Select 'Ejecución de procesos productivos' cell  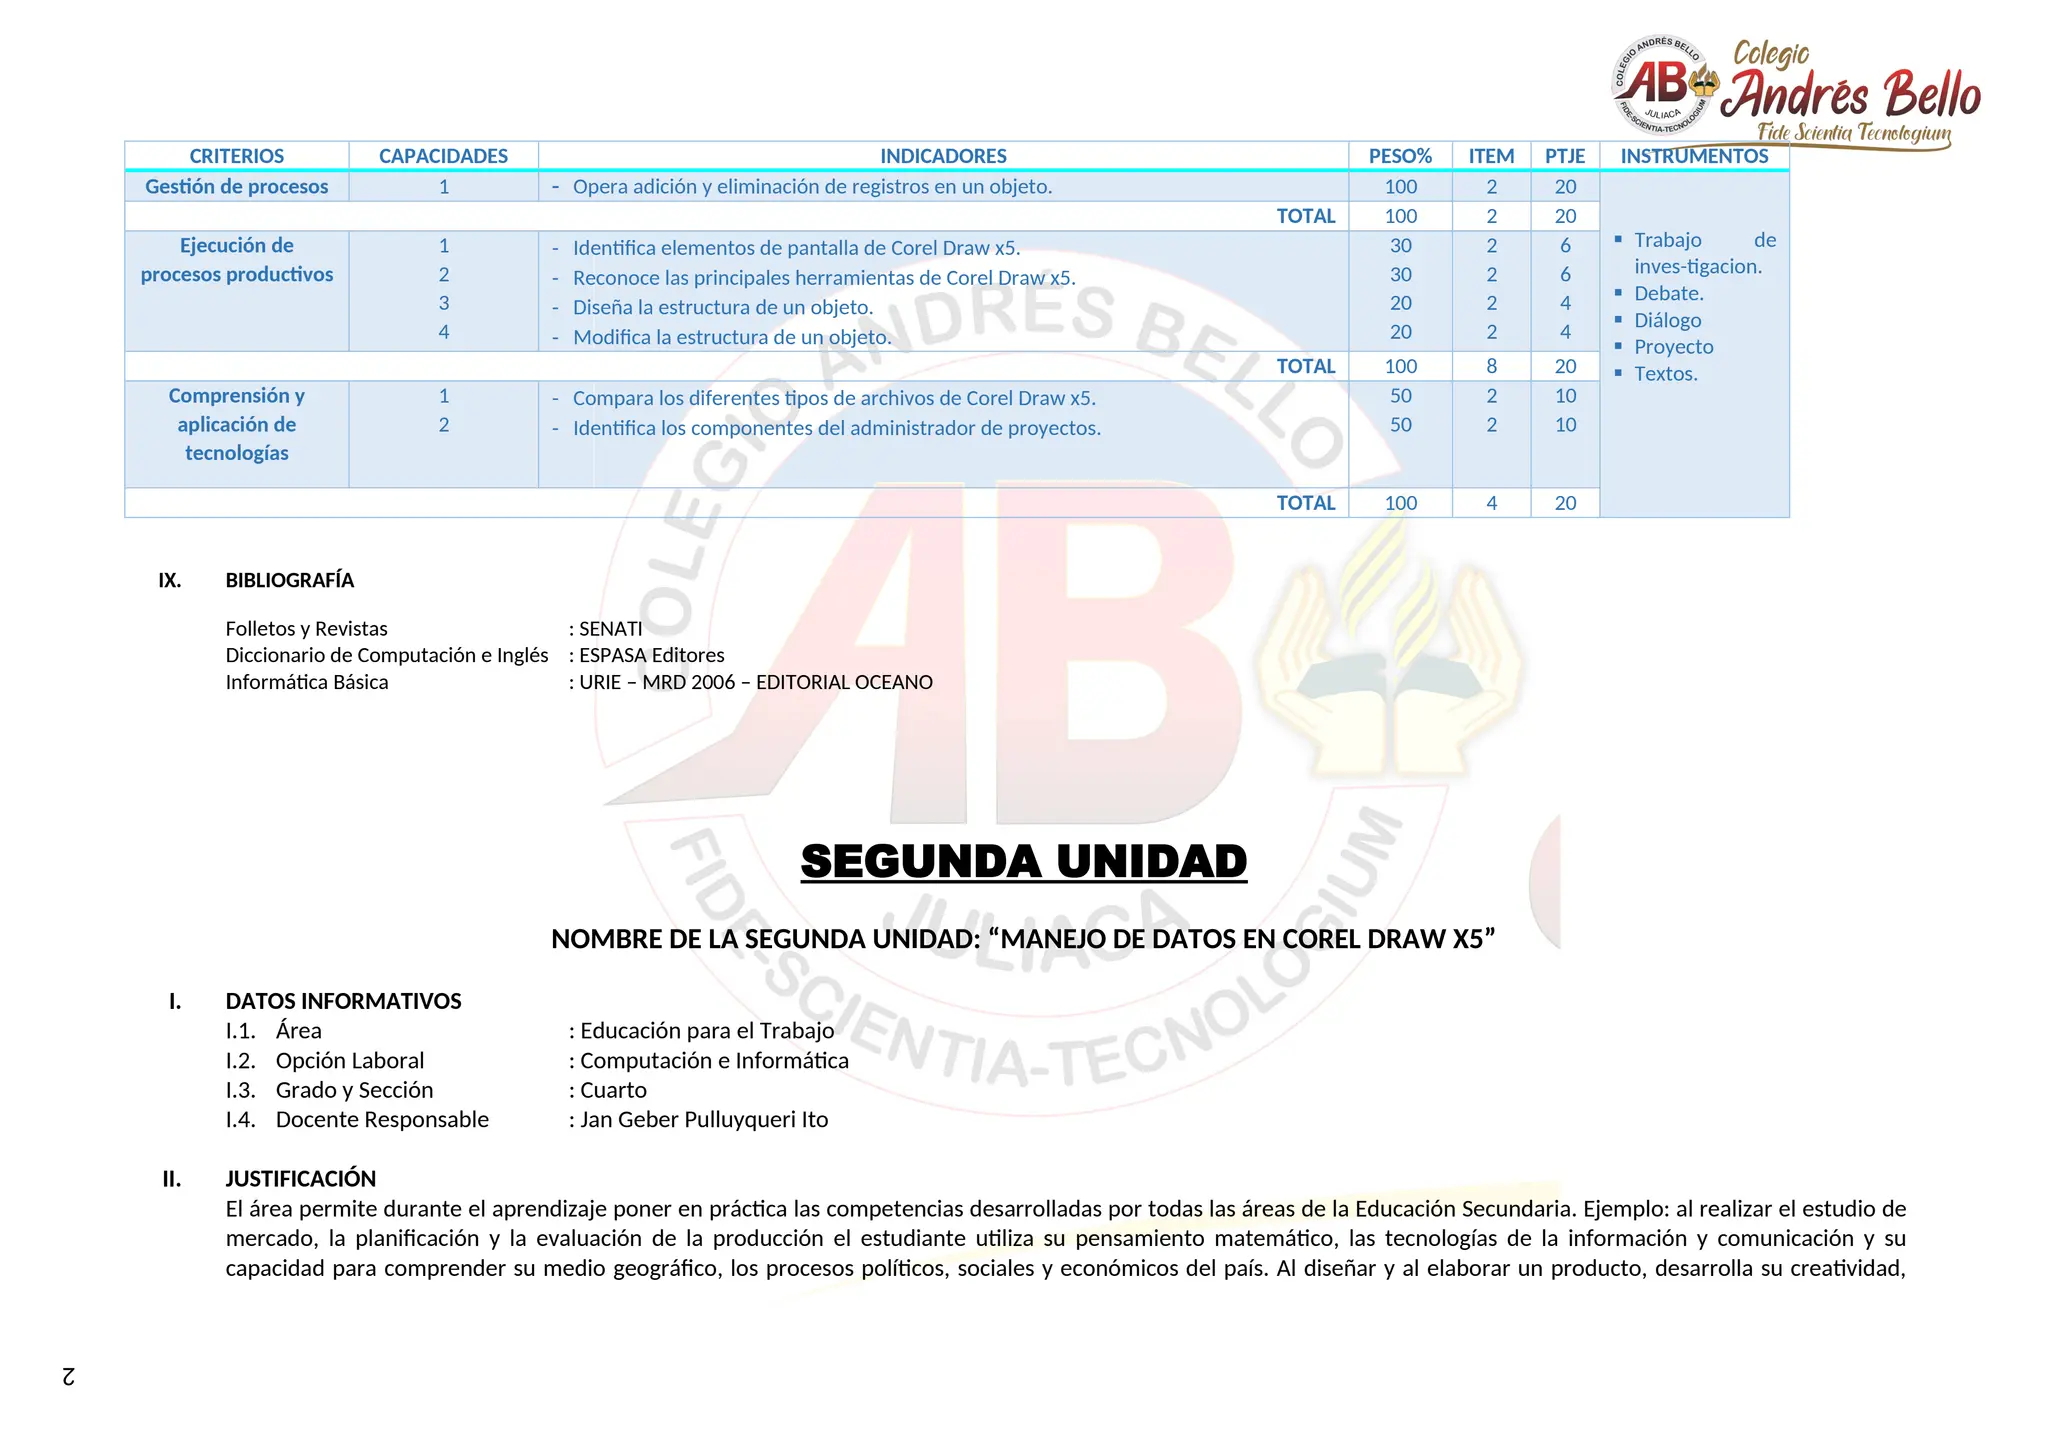(237, 290)
